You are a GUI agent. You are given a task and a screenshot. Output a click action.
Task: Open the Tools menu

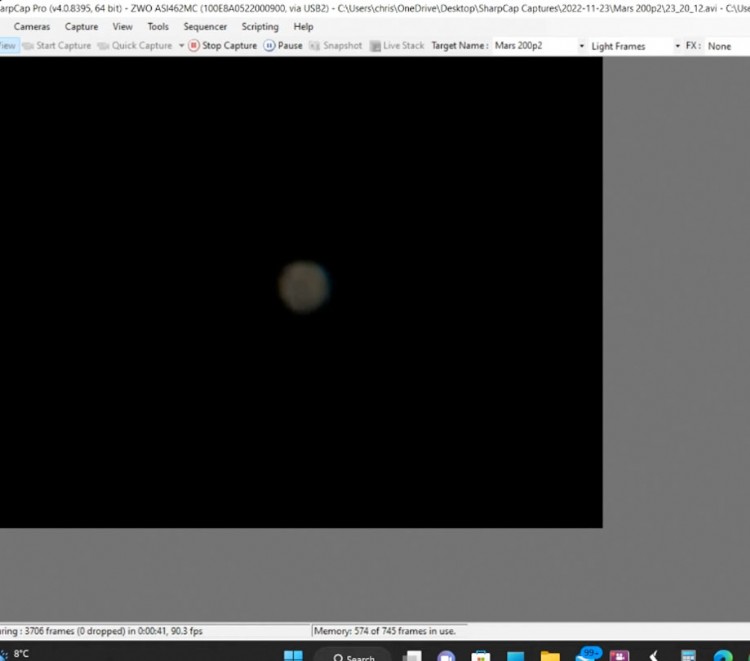pyautogui.click(x=158, y=27)
